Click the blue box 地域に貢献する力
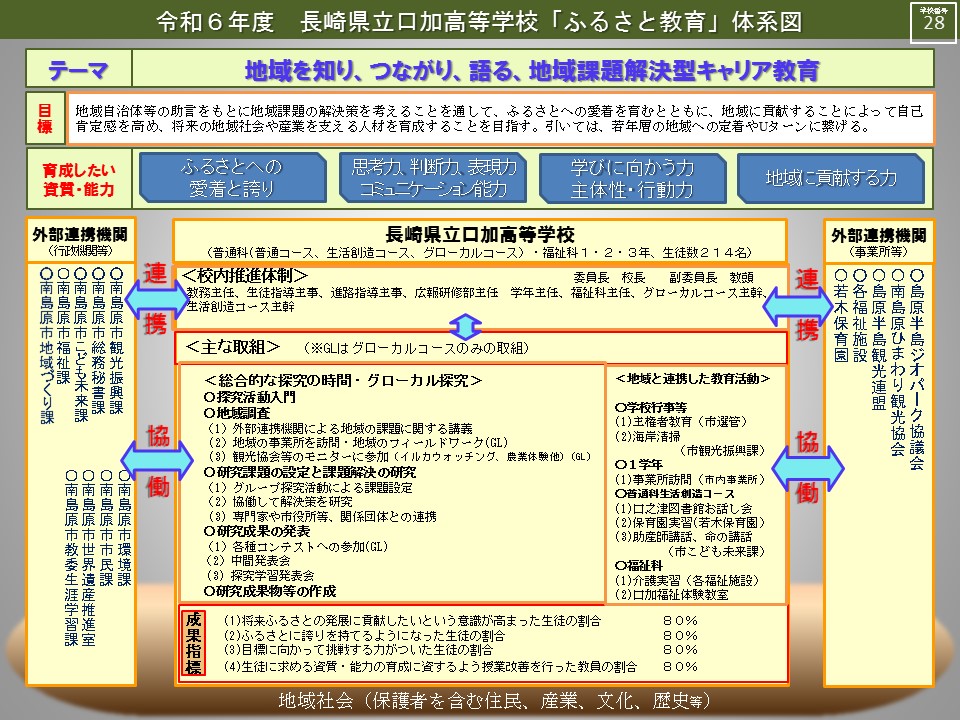Image resolution: width=960 pixels, height=720 pixels. tap(831, 178)
